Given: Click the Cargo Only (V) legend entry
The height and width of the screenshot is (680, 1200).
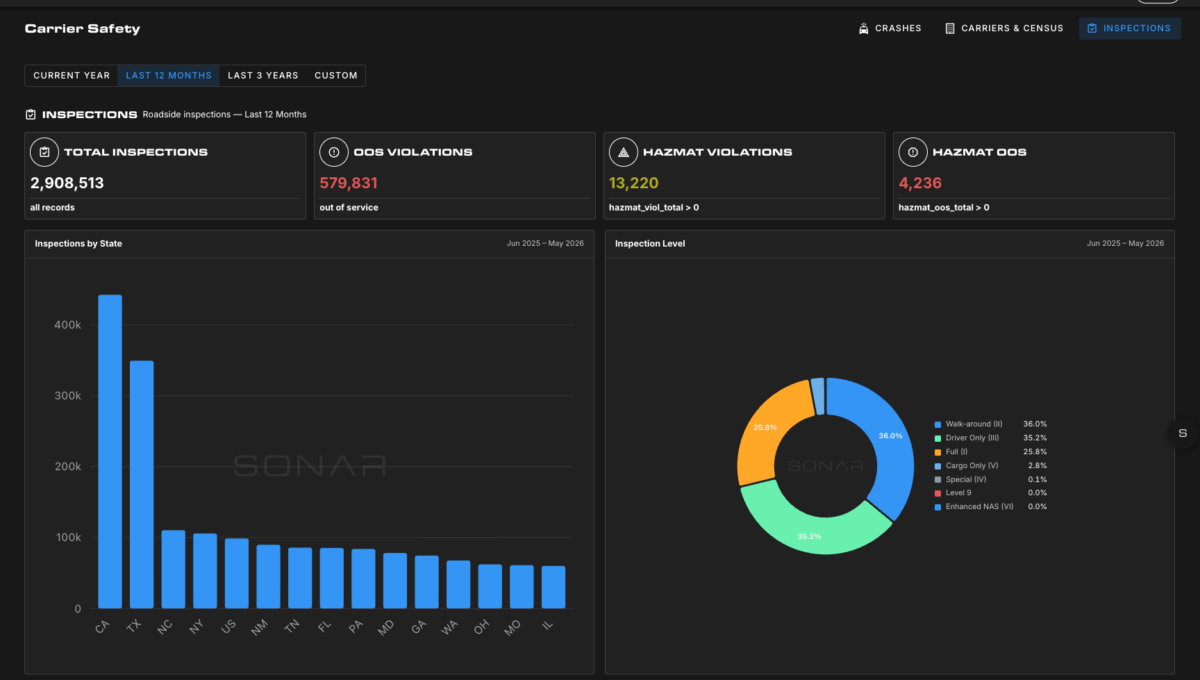Looking at the screenshot, I should click(990, 466).
